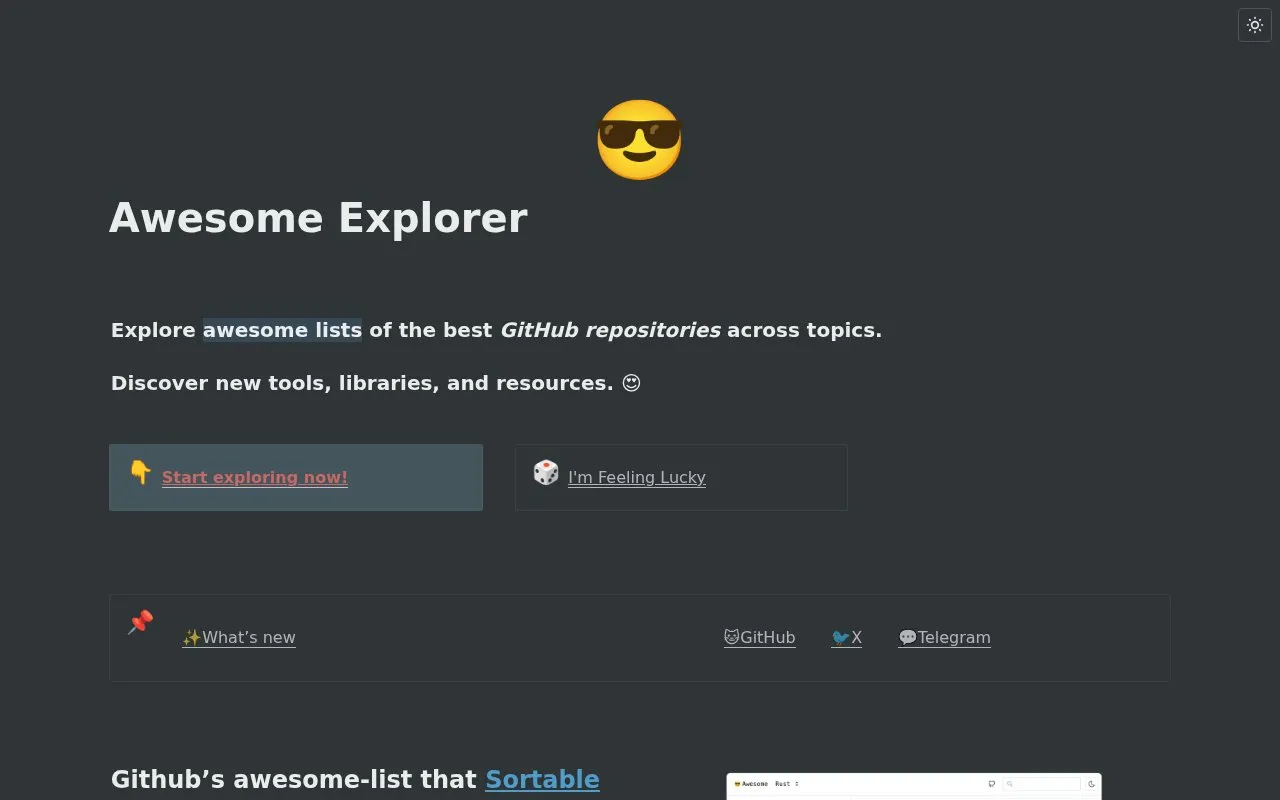Screen dimensions: 1280x800
Task: Click the highlighted "awesome lists" text
Action: 283,330
